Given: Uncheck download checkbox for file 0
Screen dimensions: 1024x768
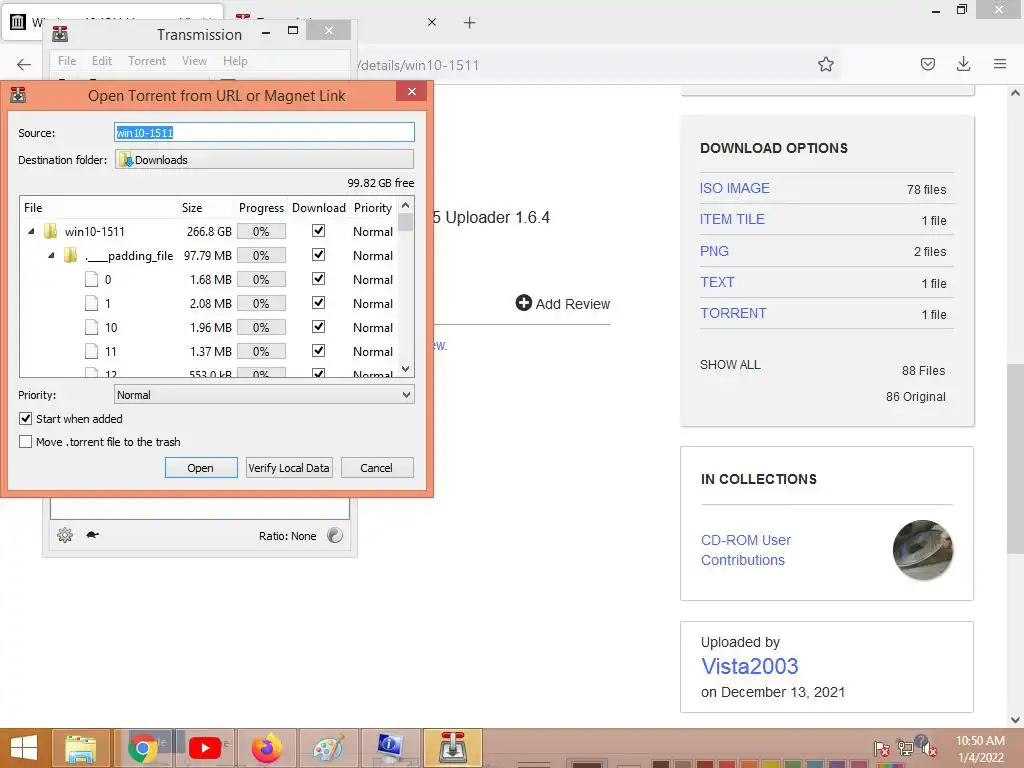Looking at the screenshot, I should 318,279.
